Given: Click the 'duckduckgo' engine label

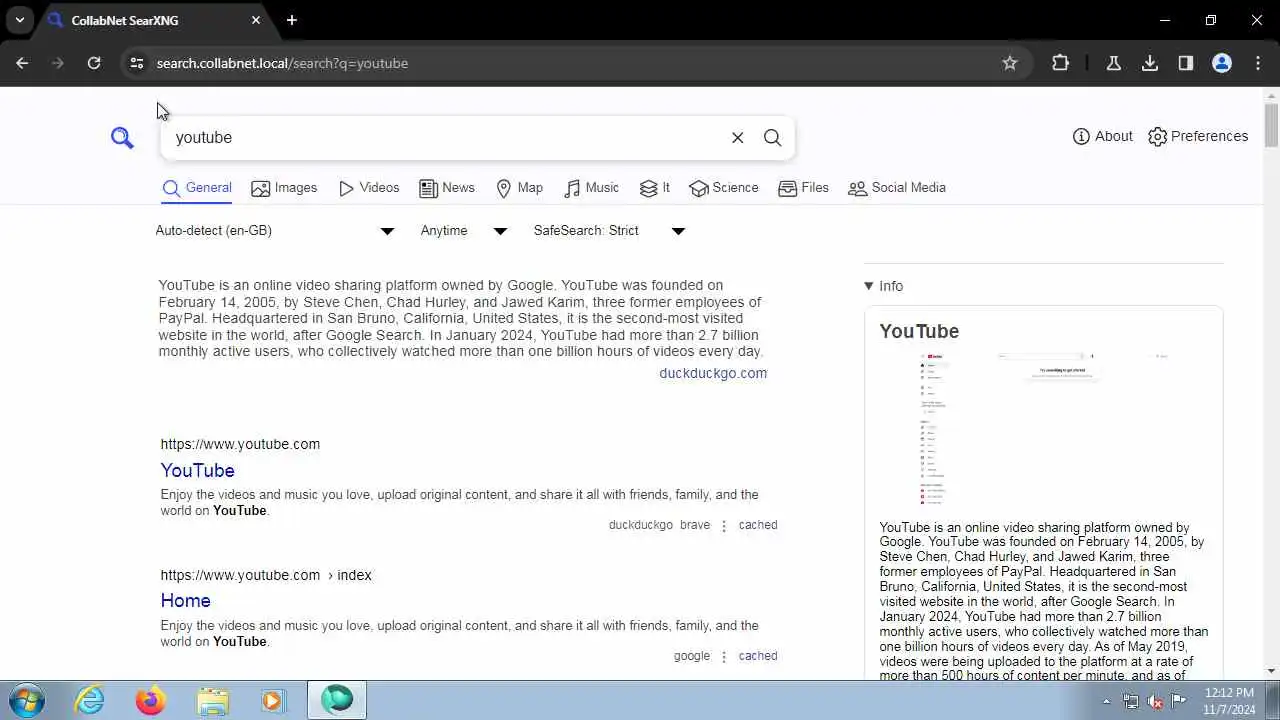Looking at the screenshot, I should click(x=641, y=525).
